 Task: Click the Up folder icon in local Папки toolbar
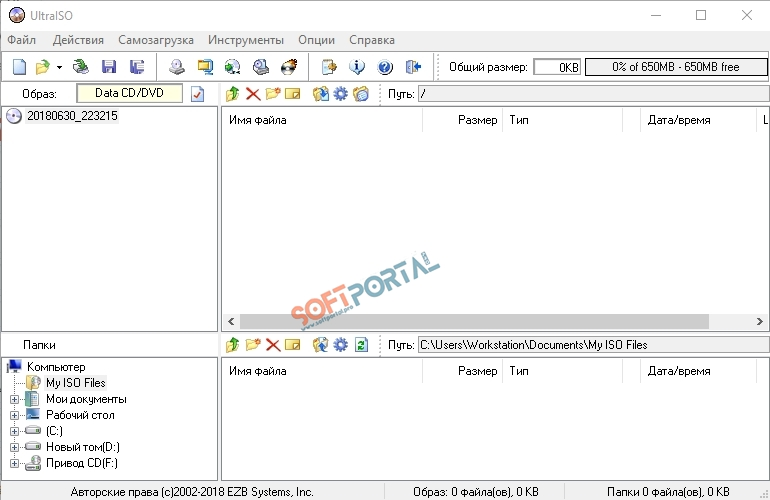coord(233,345)
